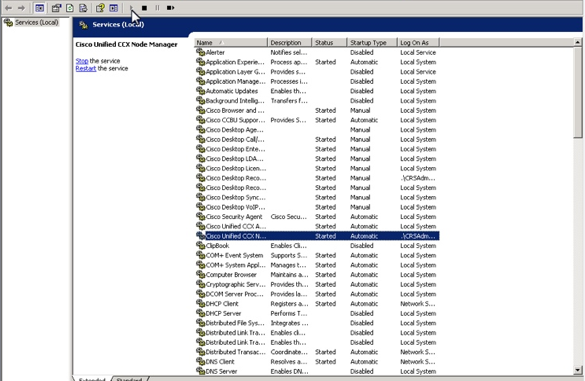This screenshot has width=585, height=381.
Task: Click the gear icon of Application Layer G... service
Action: (x=200, y=72)
